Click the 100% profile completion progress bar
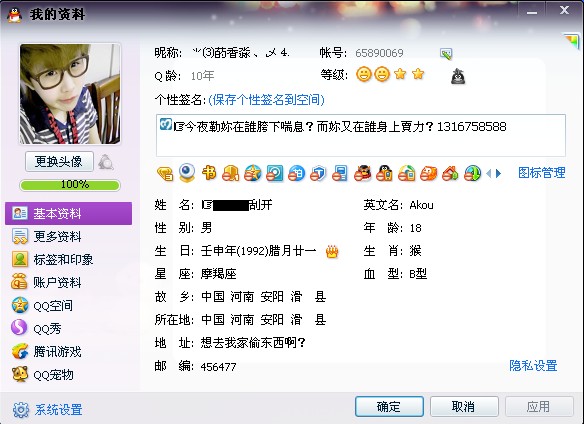The image size is (584, 424). (x=70, y=185)
